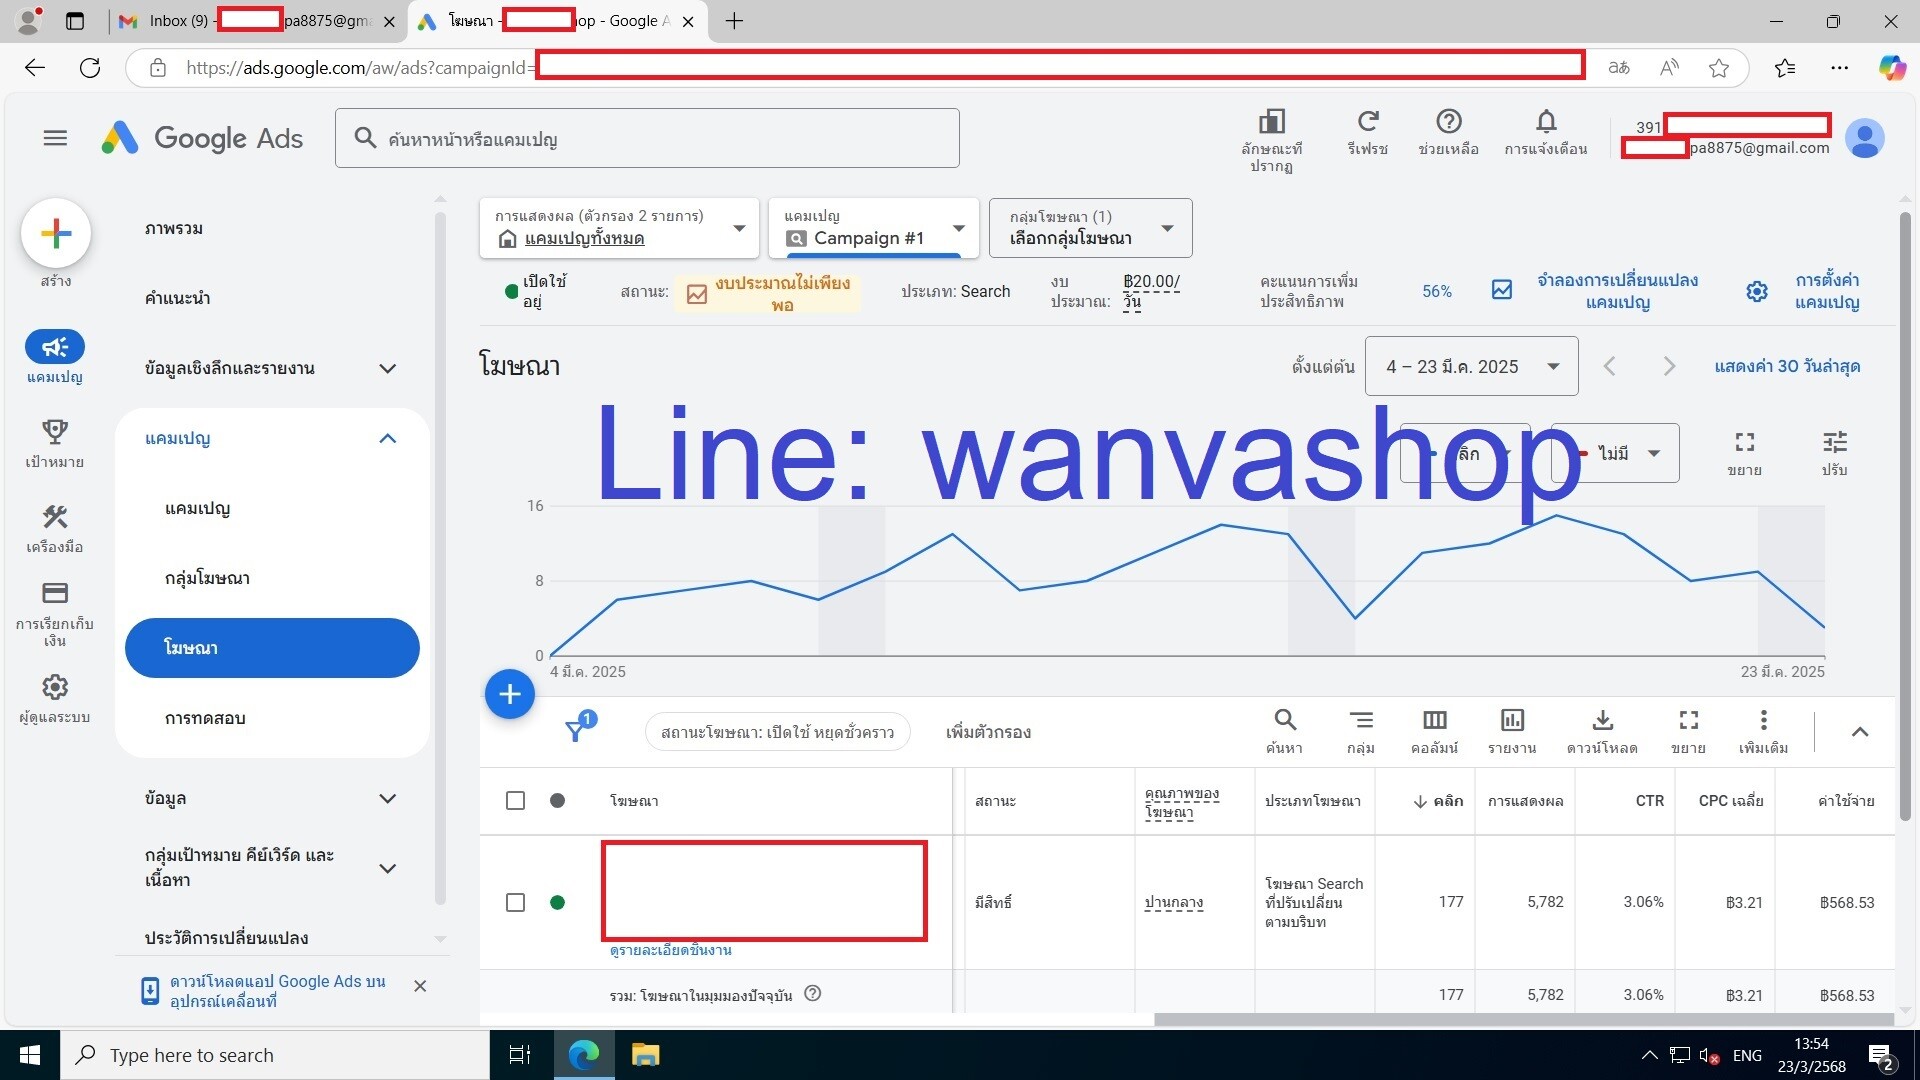Click green status dot of ad row
The width and height of the screenshot is (1920, 1080).
557,902
